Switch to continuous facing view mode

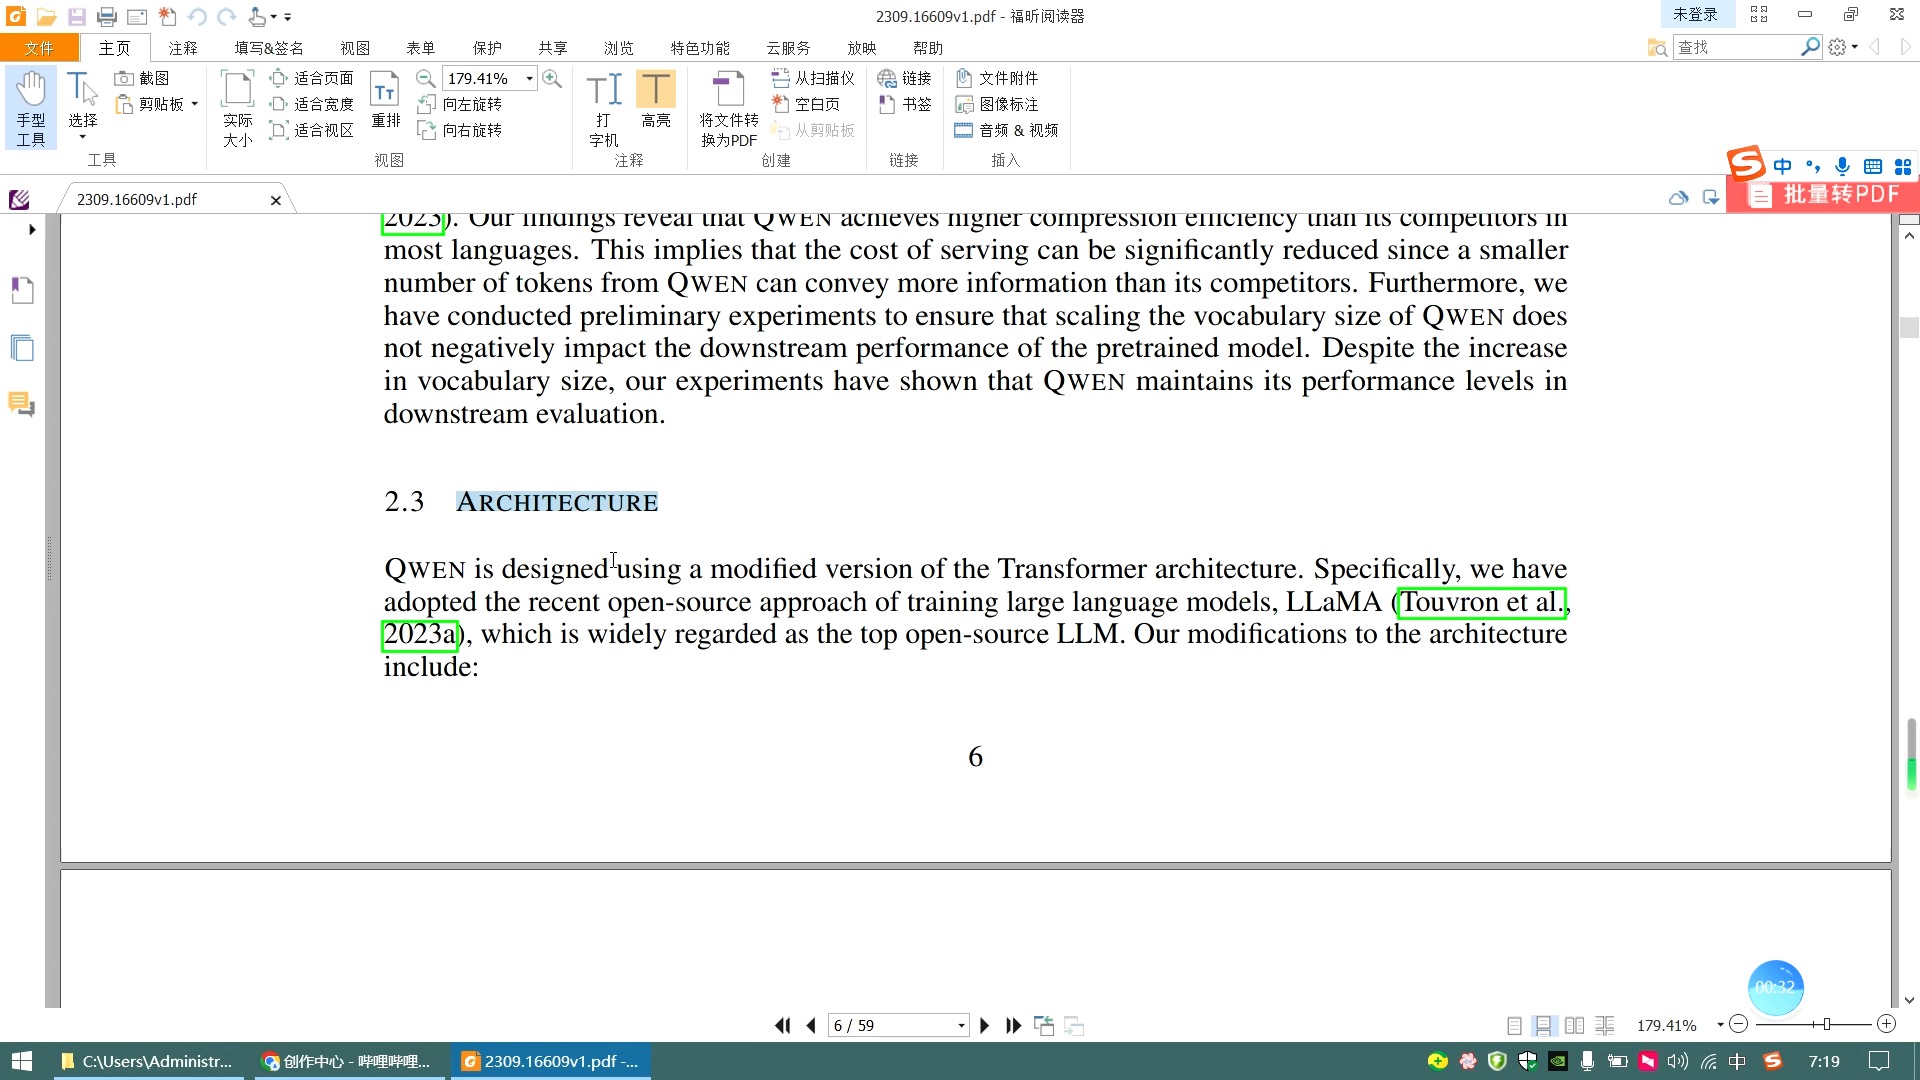1604,1025
